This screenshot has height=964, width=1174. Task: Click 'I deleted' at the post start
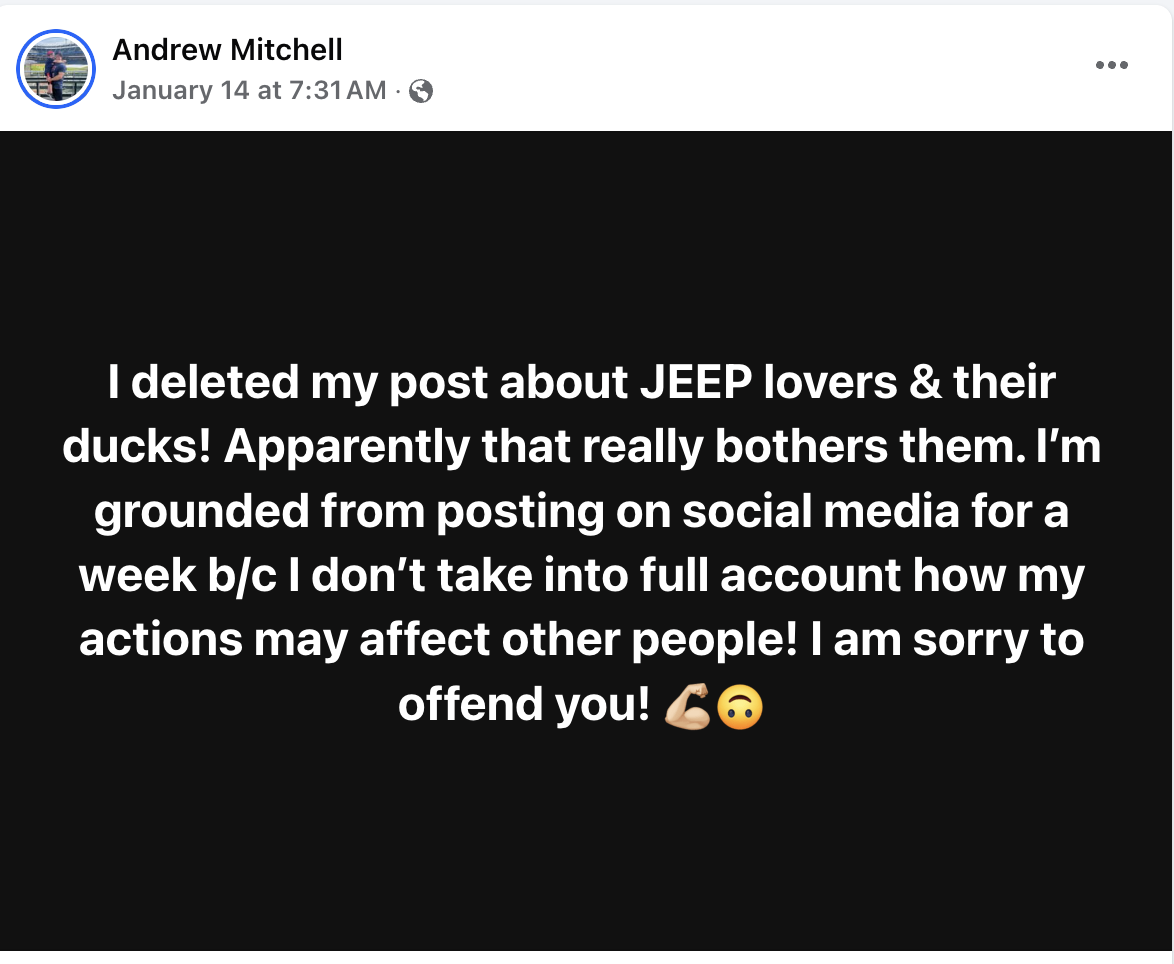(203, 382)
